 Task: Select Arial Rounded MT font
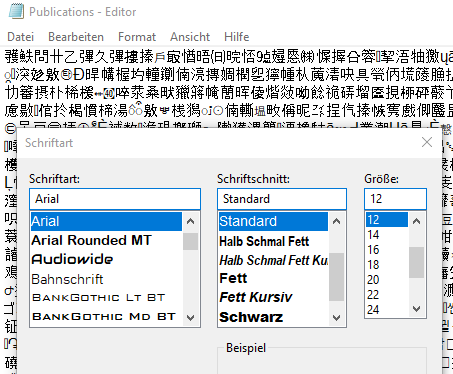(106, 240)
